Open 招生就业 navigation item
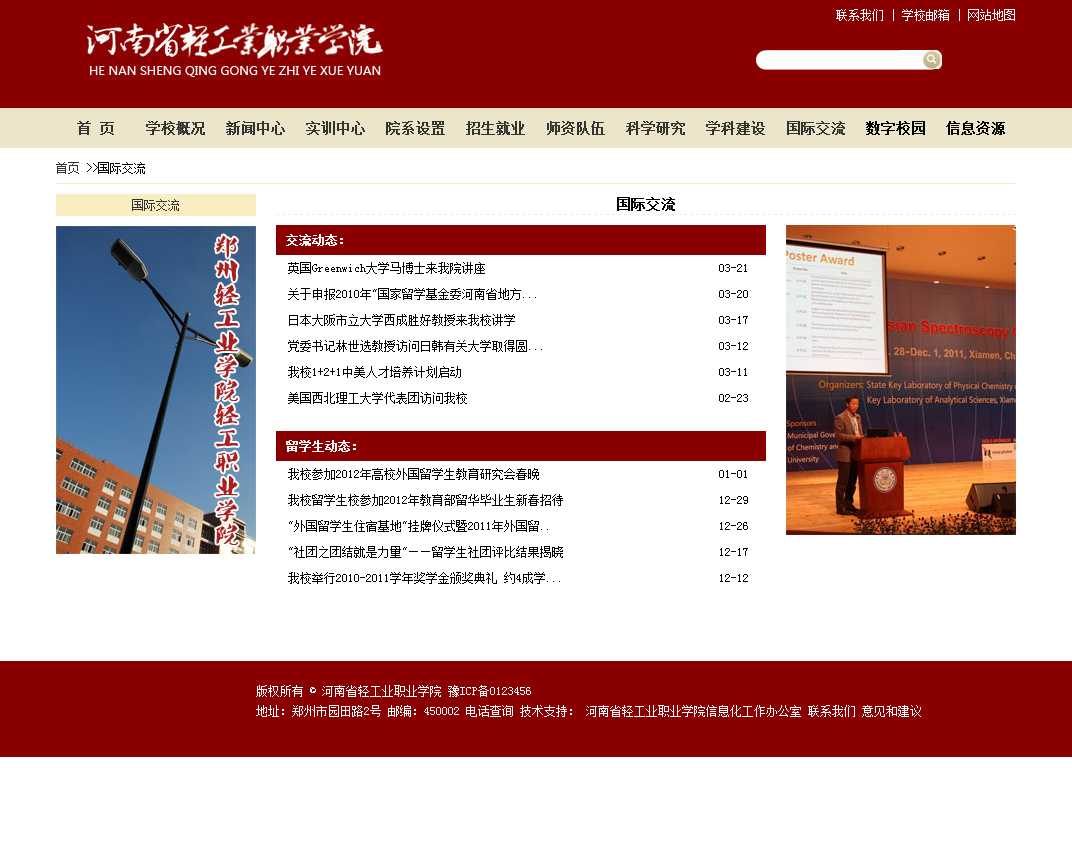The image size is (1072, 858). pos(495,128)
